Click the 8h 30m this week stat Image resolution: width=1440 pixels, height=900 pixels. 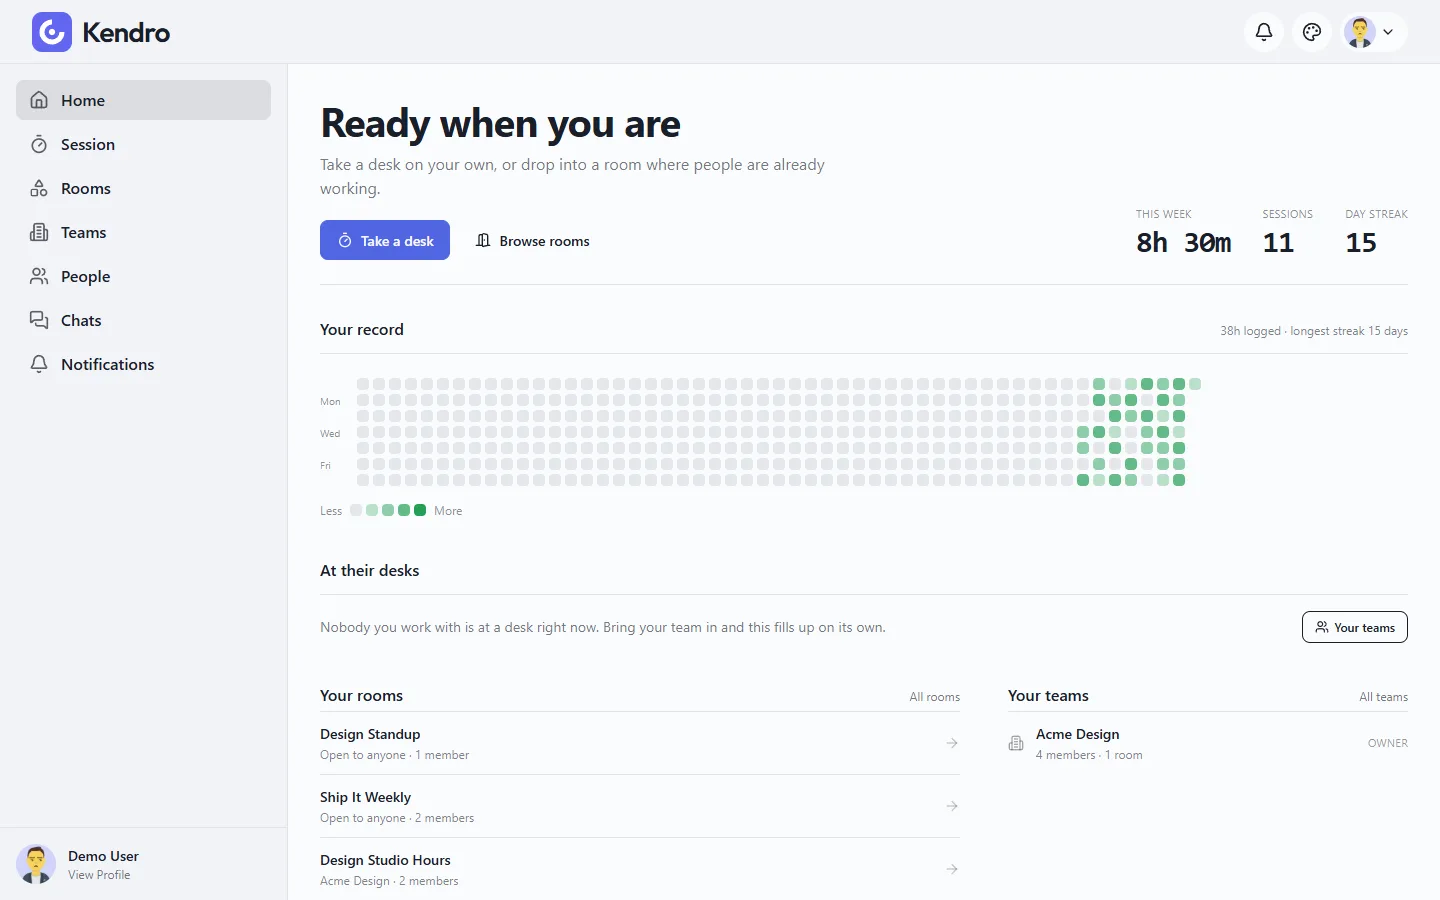[1184, 243]
